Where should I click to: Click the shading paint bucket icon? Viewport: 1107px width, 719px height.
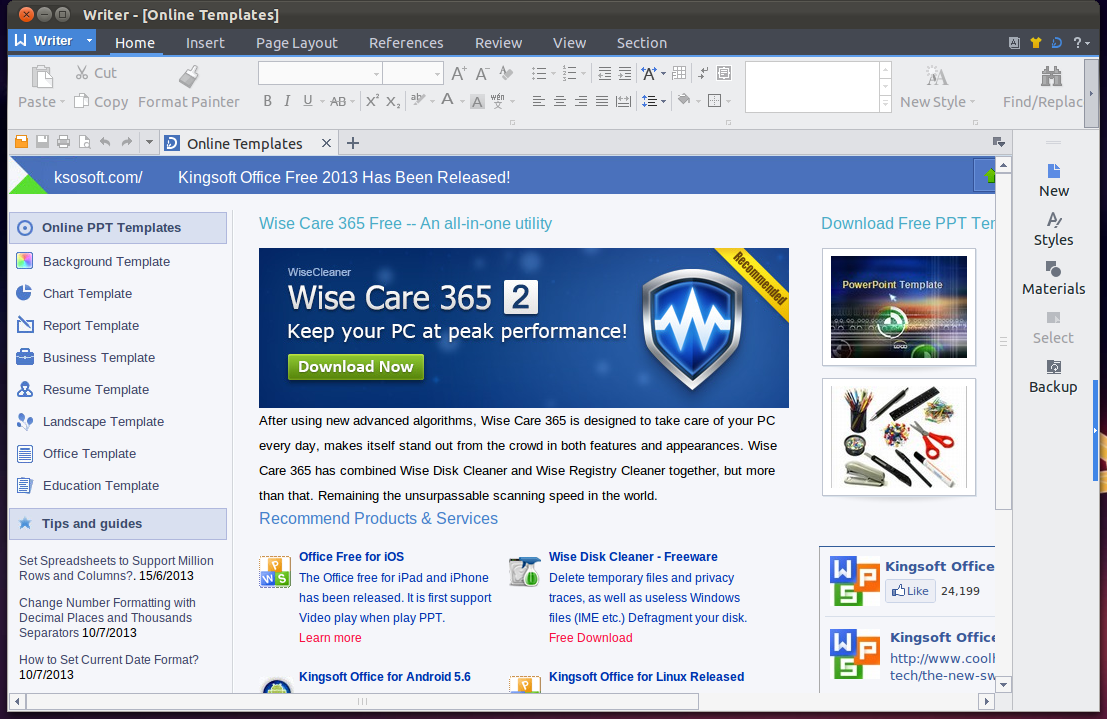683,100
